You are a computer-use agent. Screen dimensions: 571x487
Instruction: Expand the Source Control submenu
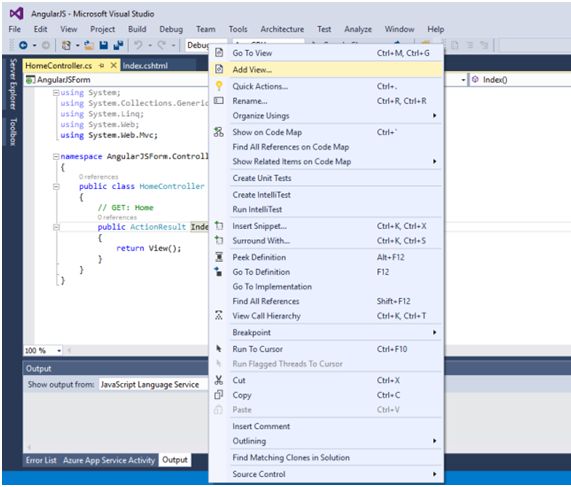(x=434, y=474)
